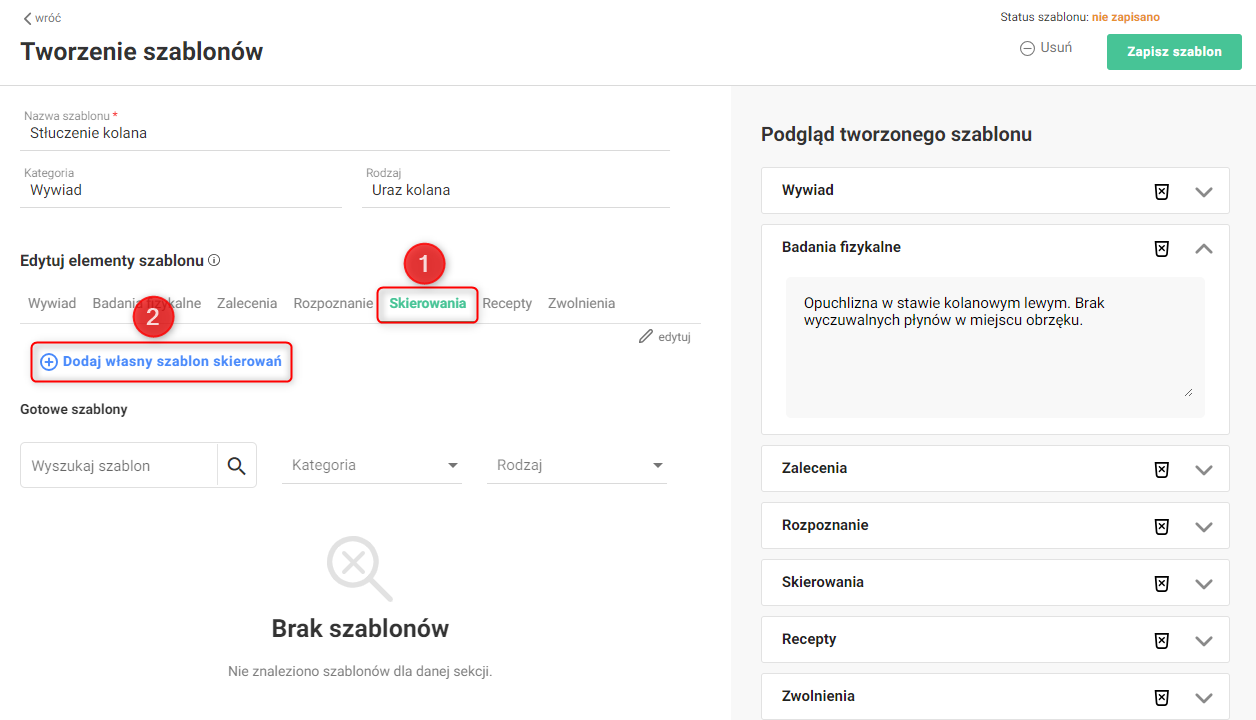Click Dodaj własny szablon skierowań
Image resolution: width=1256 pixels, height=720 pixels.
(161, 361)
